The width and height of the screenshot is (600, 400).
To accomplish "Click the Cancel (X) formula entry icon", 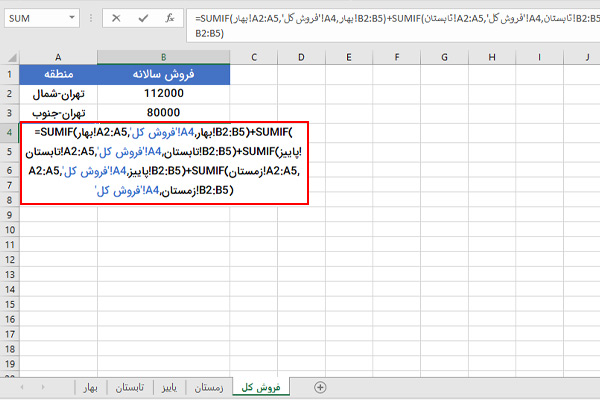I will coord(118,19).
